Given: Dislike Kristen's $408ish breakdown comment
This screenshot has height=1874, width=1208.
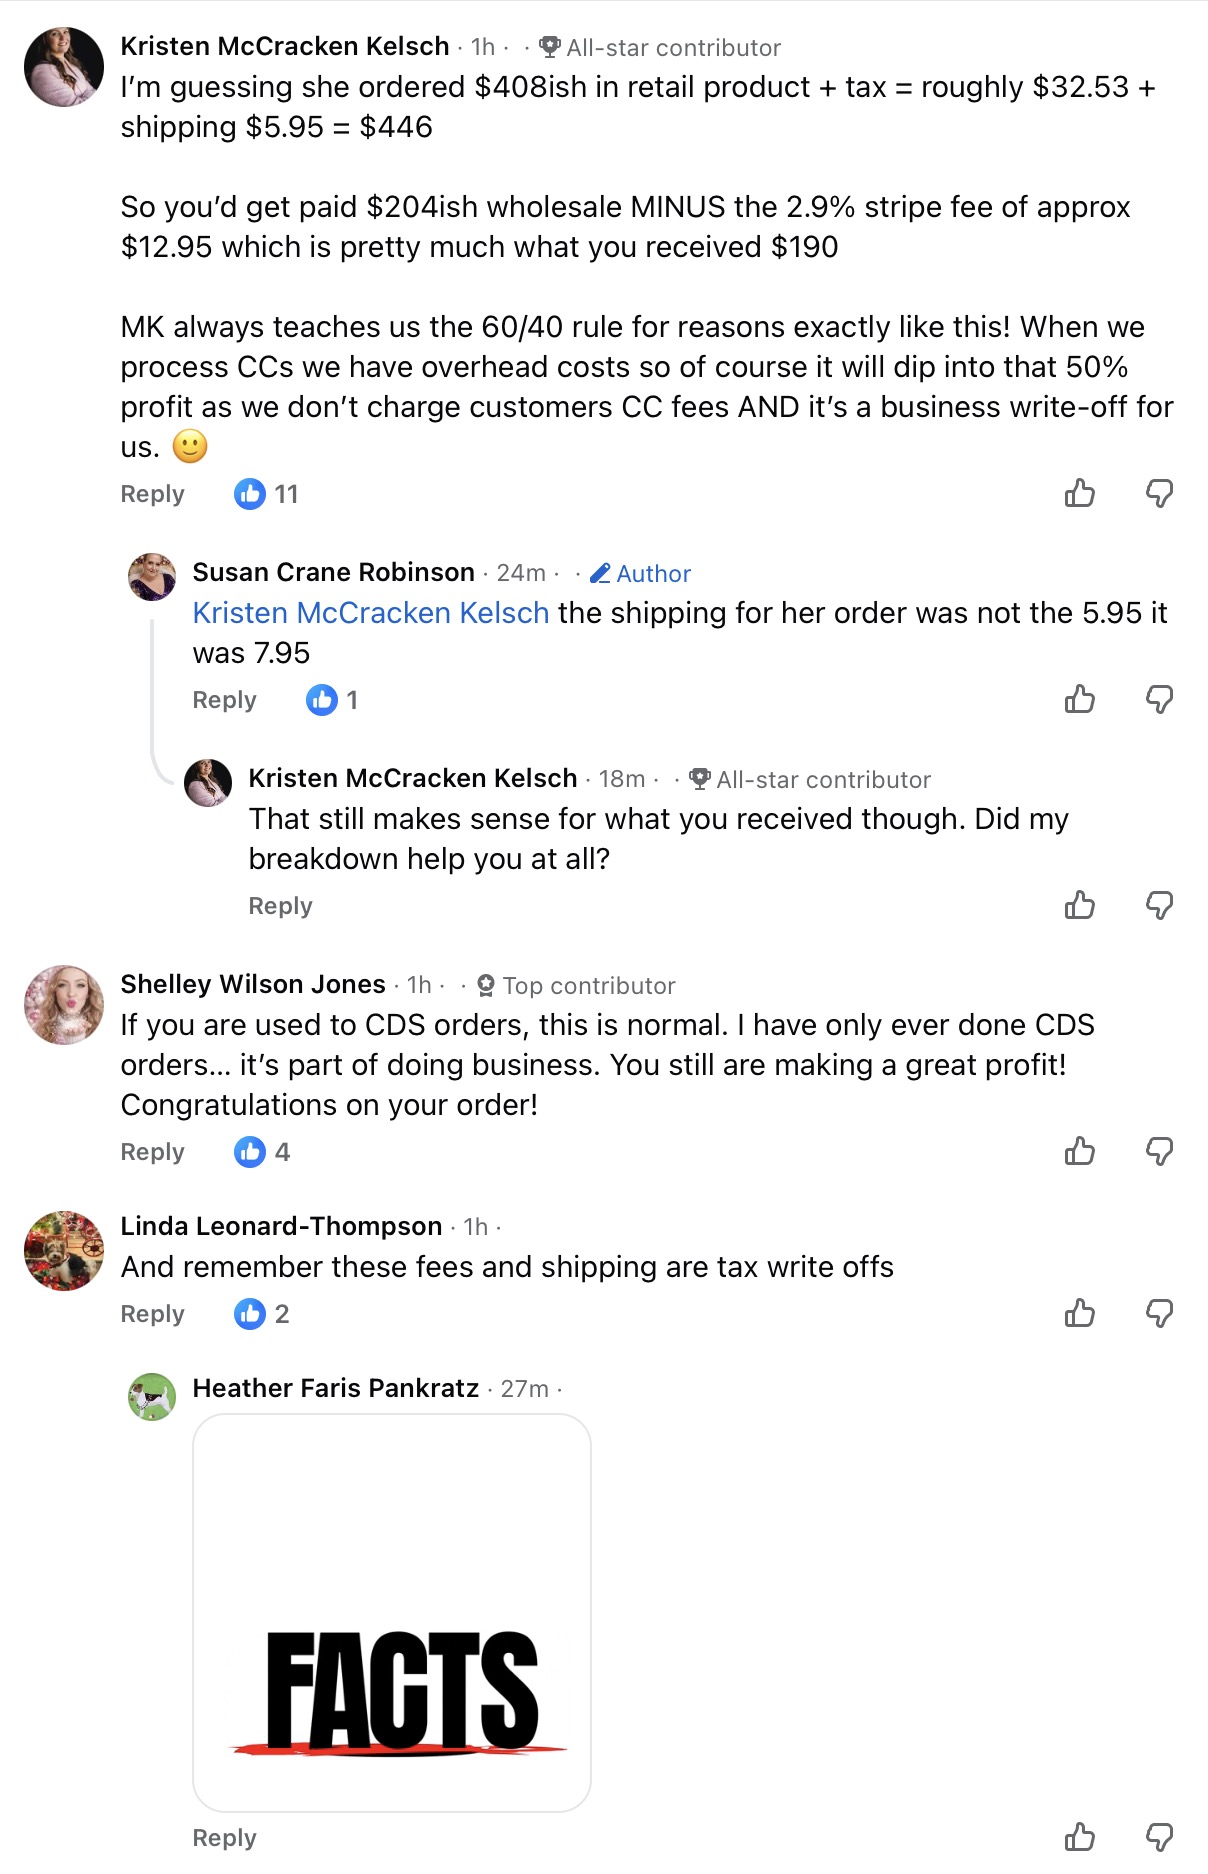Looking at the screenshot, I should pos(1159,493).
